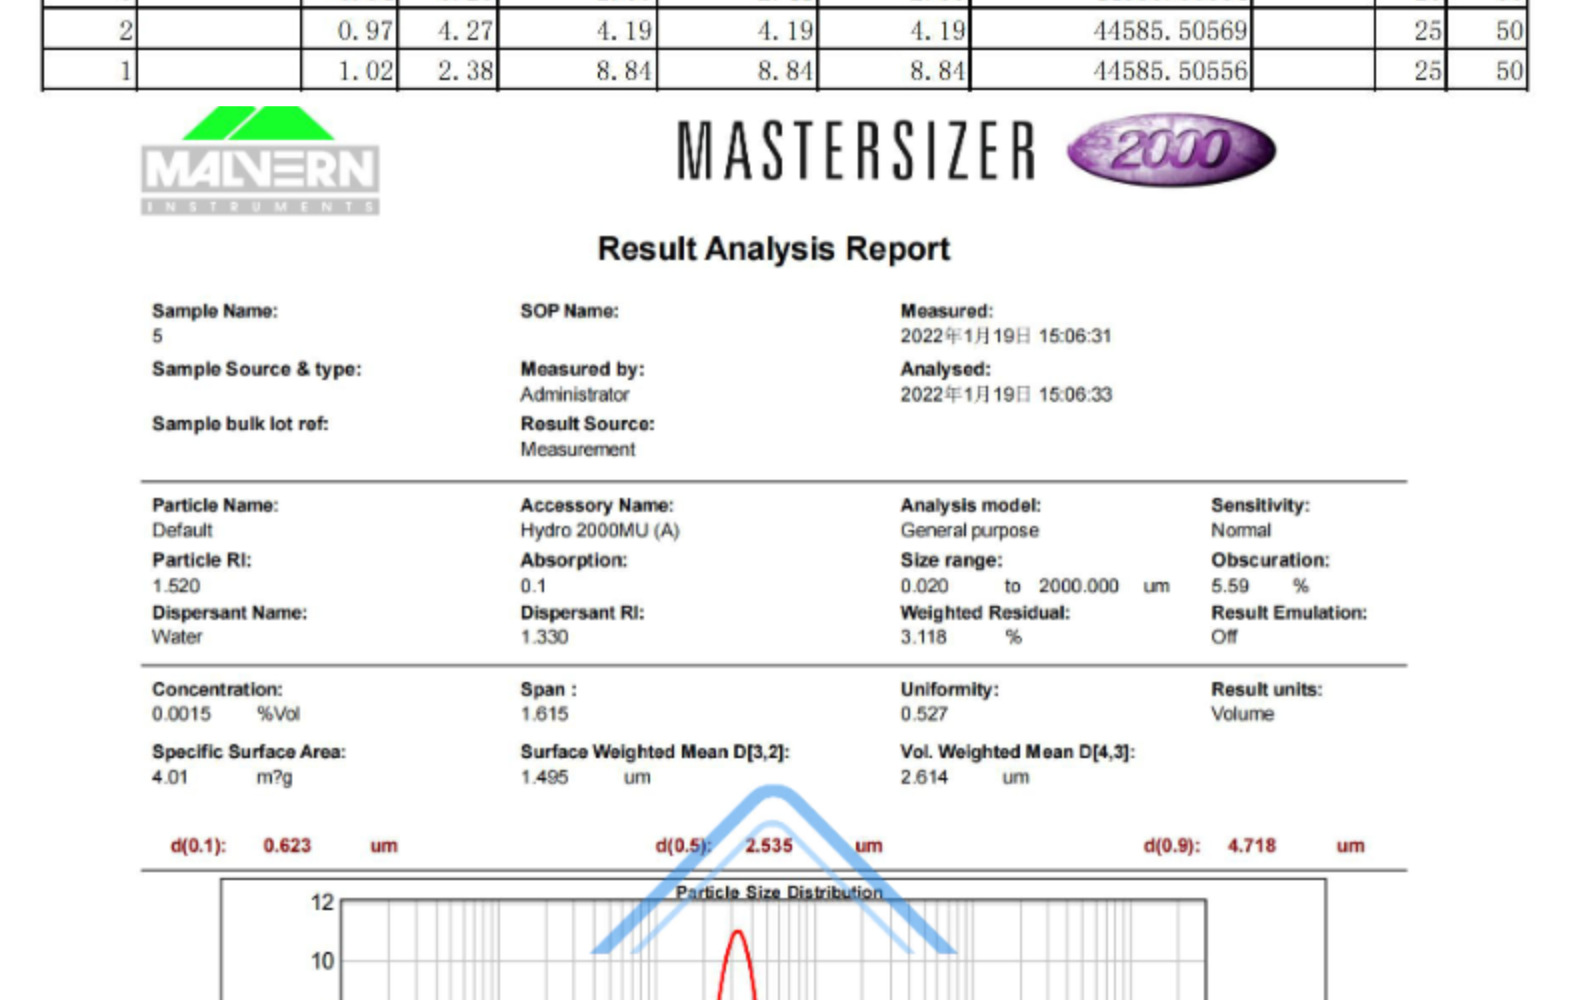Click the Sensitivity label
1580x1000 pixels.
tap(1260, 505)
